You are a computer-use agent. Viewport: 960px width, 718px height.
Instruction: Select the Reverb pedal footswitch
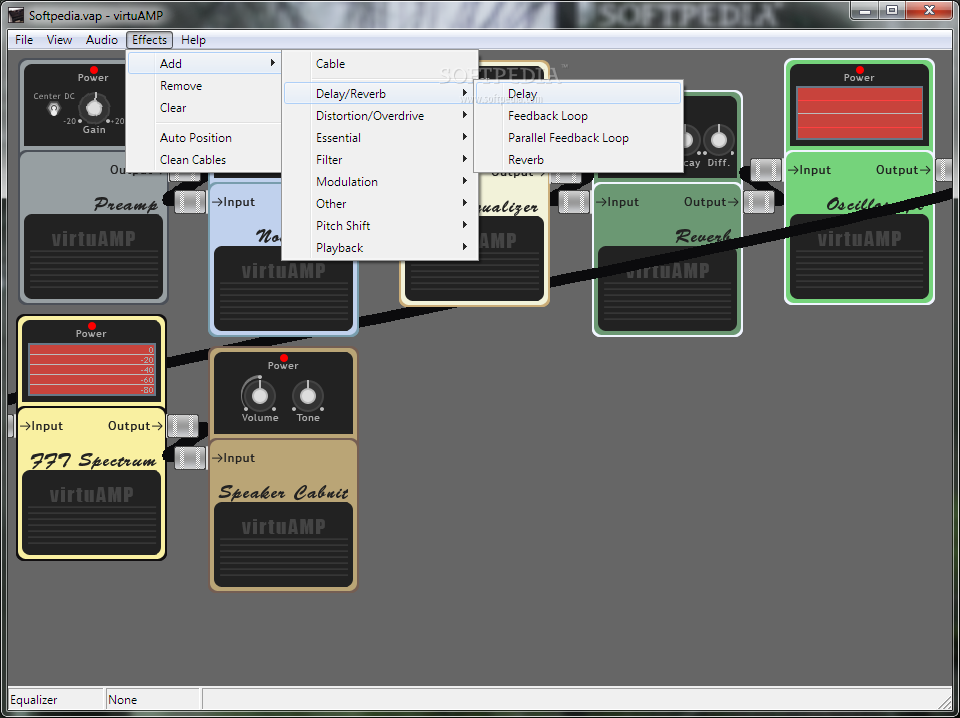tap(667, 288)
